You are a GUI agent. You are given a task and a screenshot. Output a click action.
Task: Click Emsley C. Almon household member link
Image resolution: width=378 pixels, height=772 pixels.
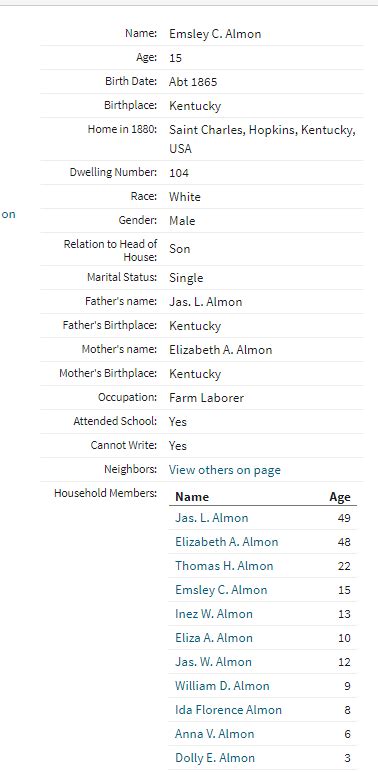point(221,590)
